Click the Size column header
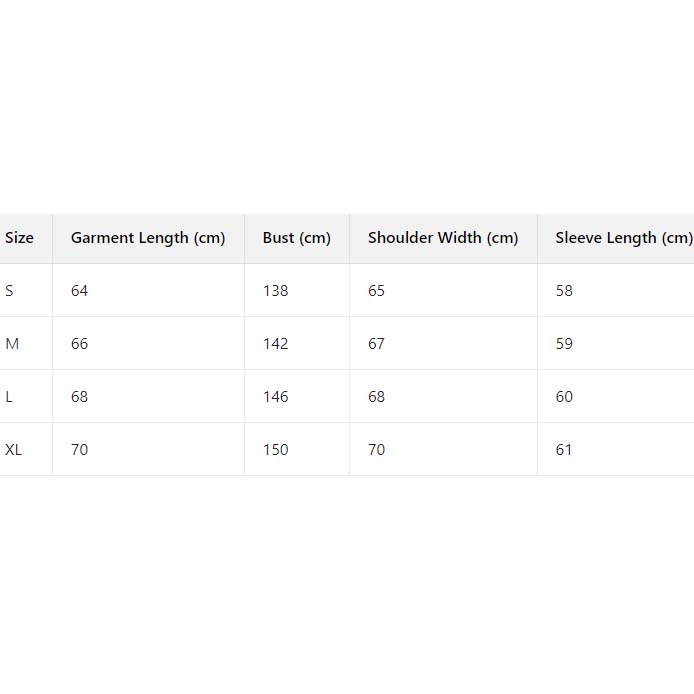Screen dimensions: 694x694 [19, 238]
